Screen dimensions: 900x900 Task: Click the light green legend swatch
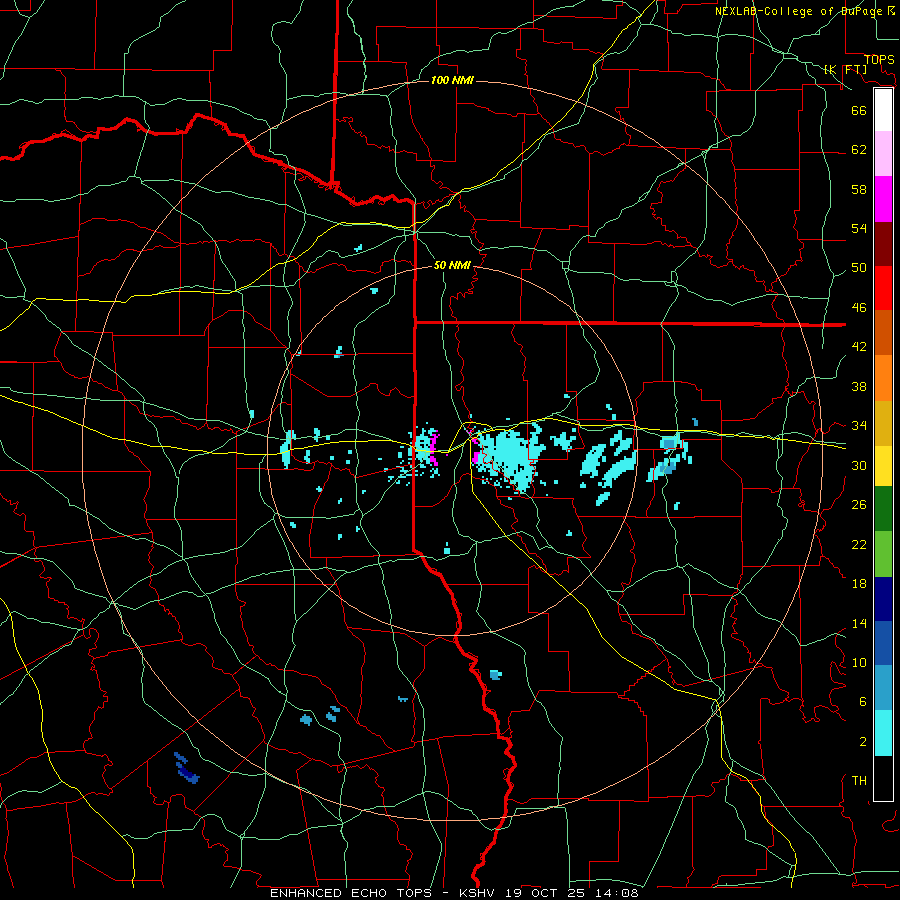(883, 554)
